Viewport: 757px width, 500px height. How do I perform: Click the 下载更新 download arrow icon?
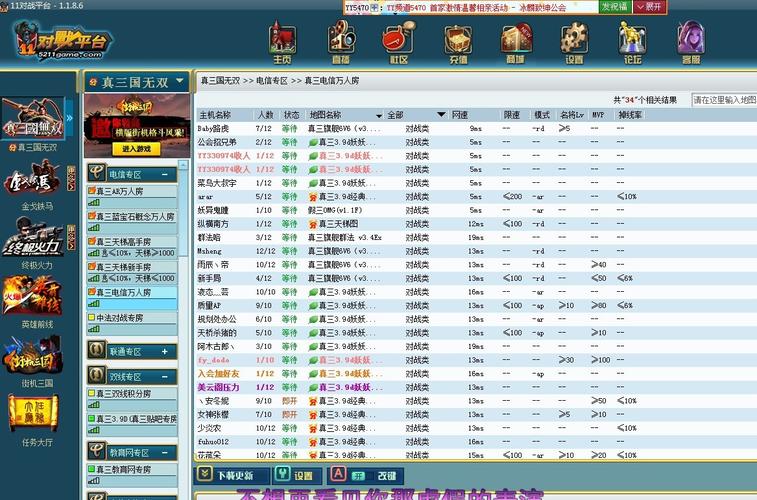(204, 474)
